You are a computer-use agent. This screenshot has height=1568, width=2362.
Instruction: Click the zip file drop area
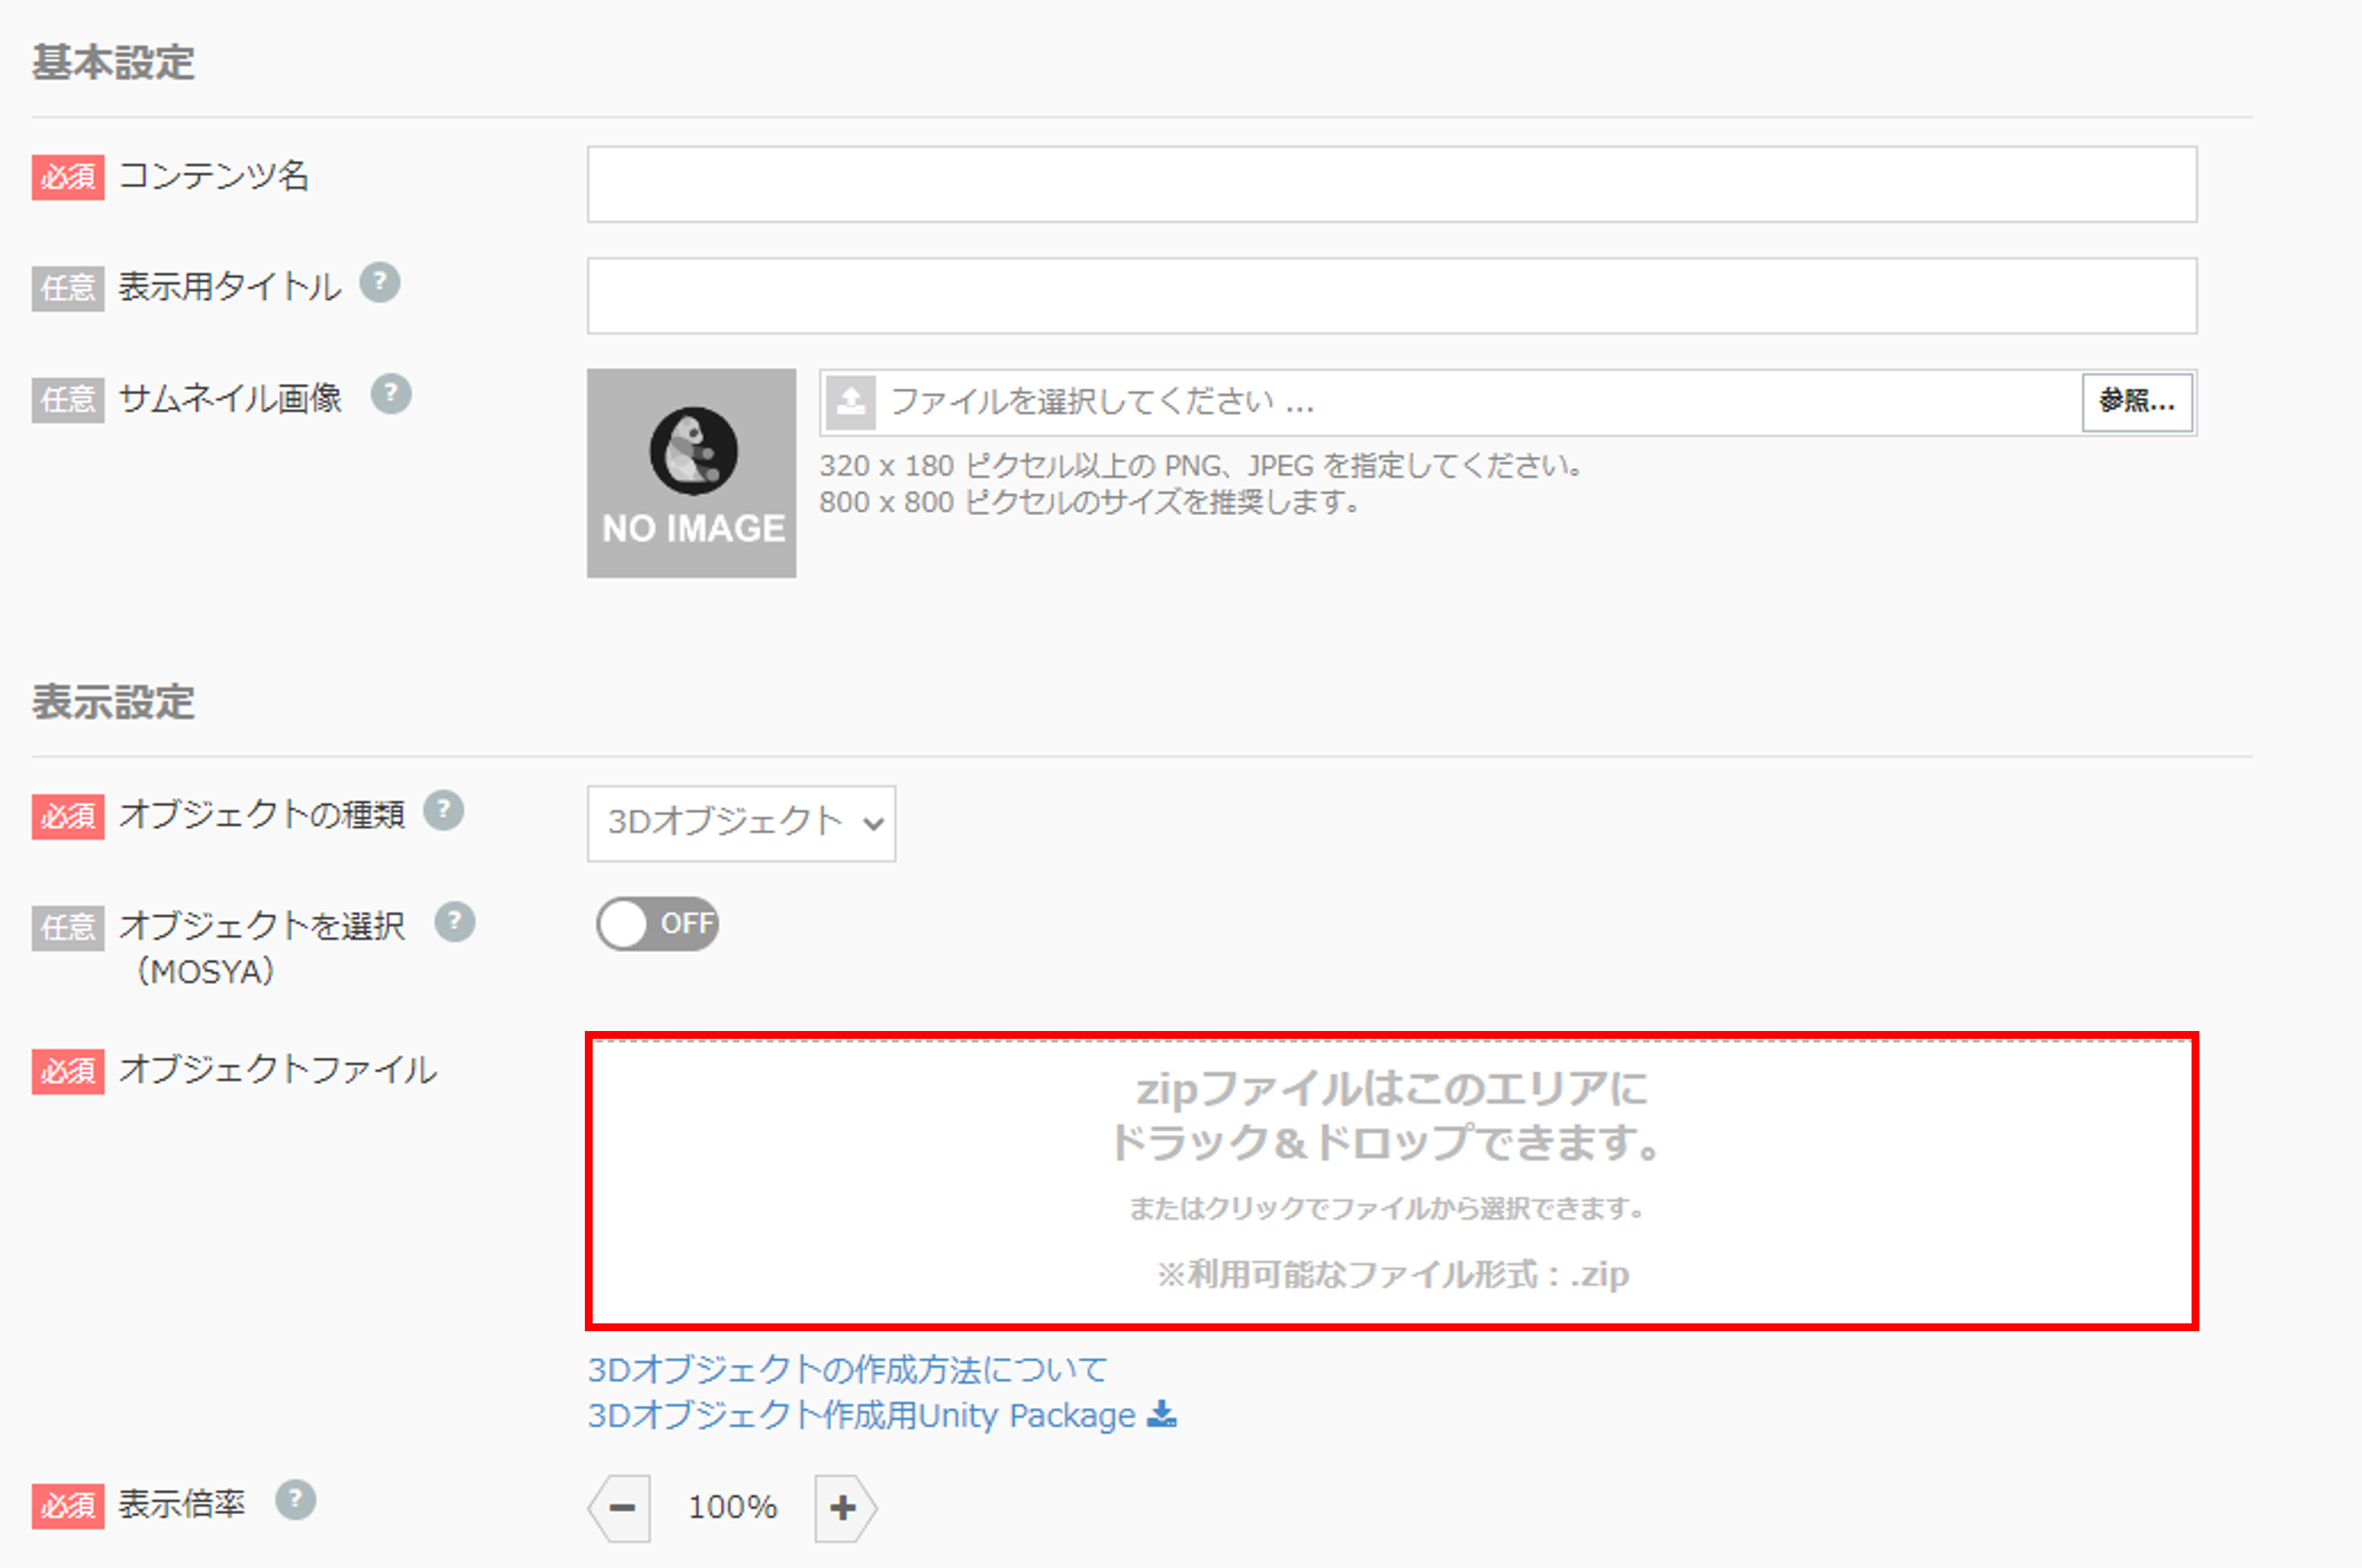pos(1391,1181)
